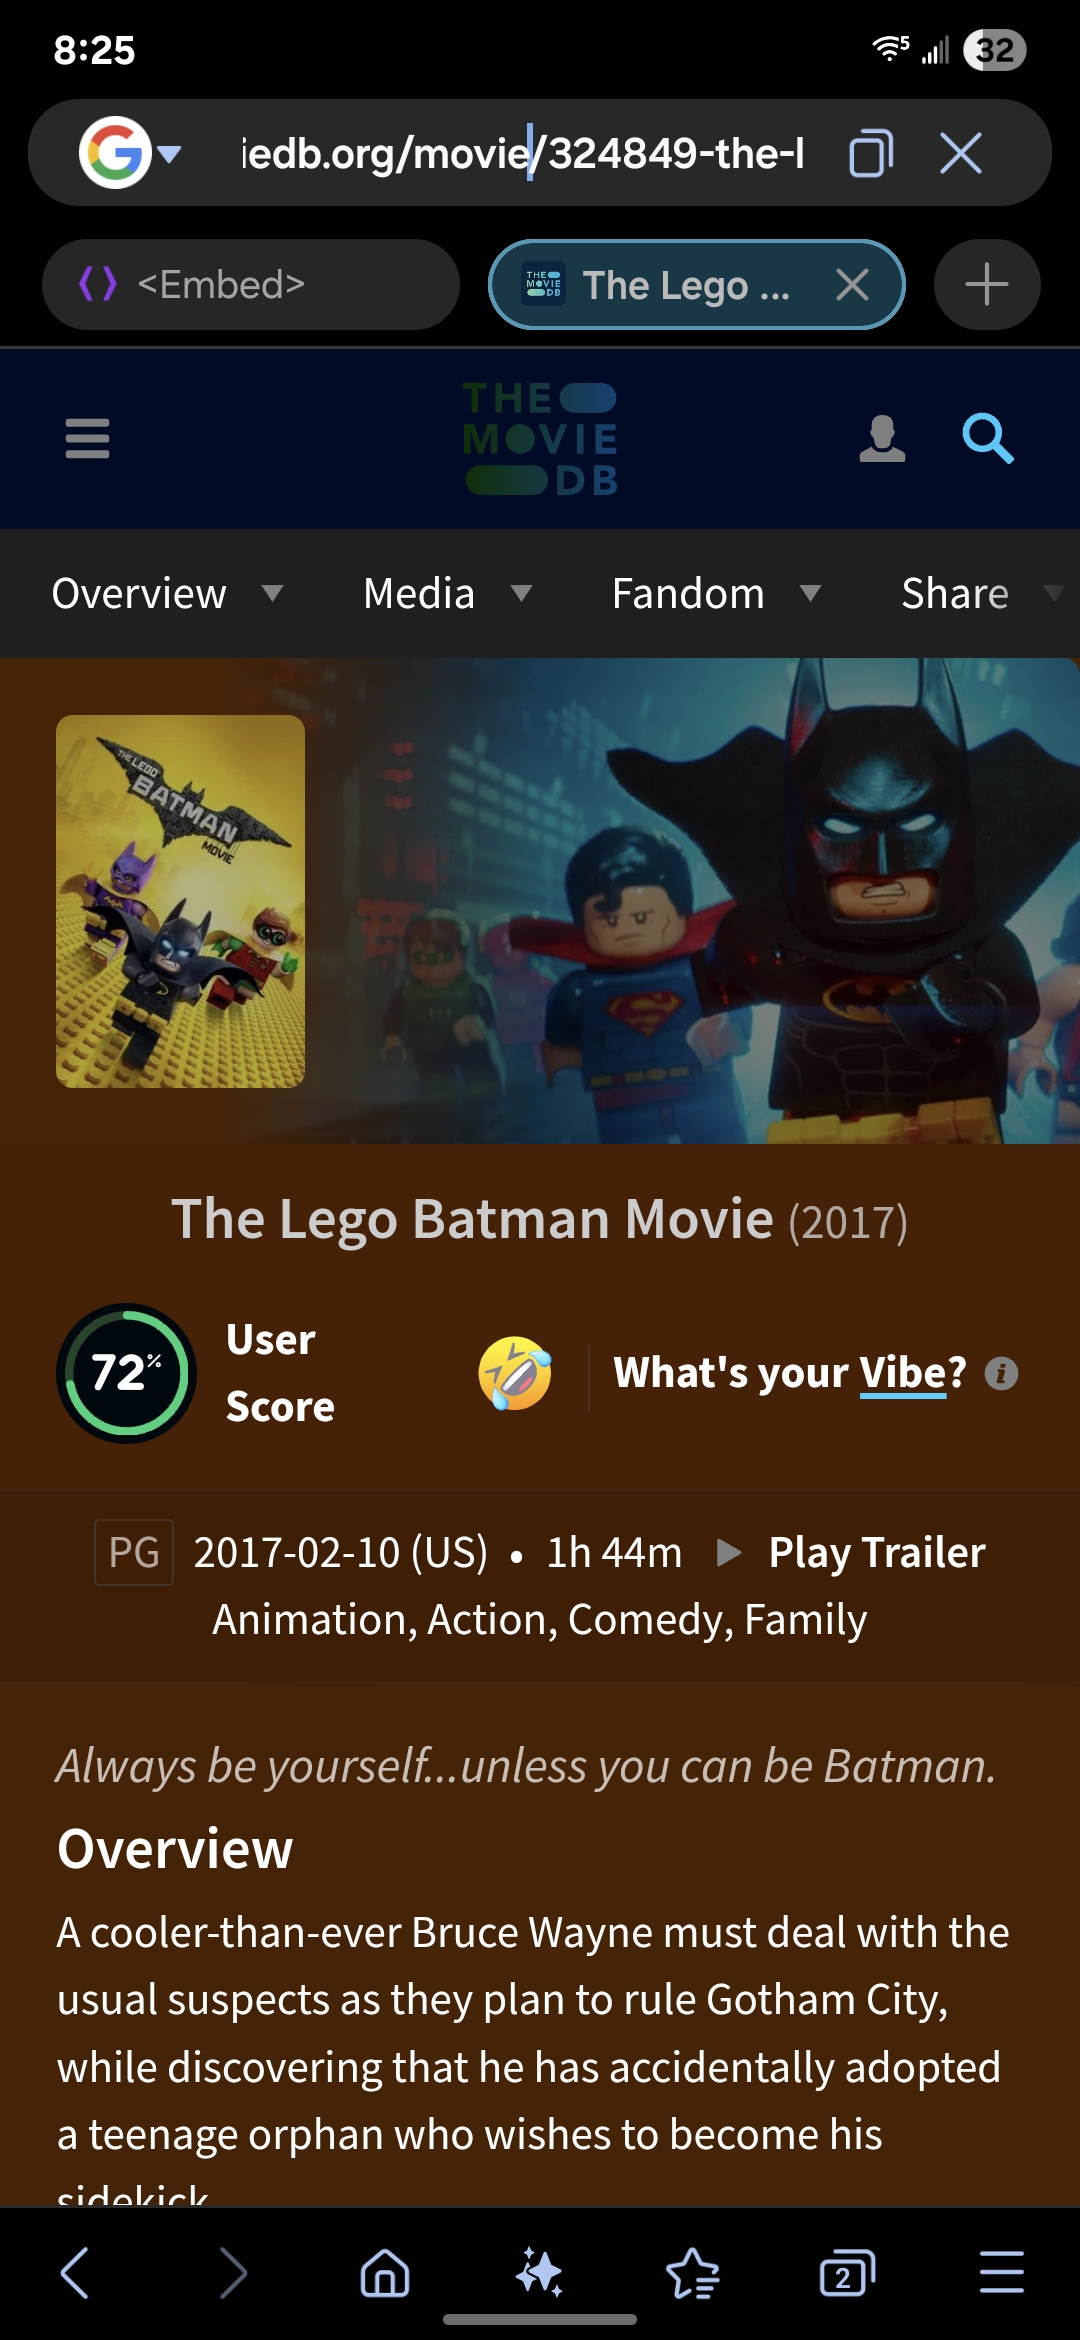Screen dimensions: 1080x2340
Task: Open browser menu in bottom bar
Action: 1001,2273
